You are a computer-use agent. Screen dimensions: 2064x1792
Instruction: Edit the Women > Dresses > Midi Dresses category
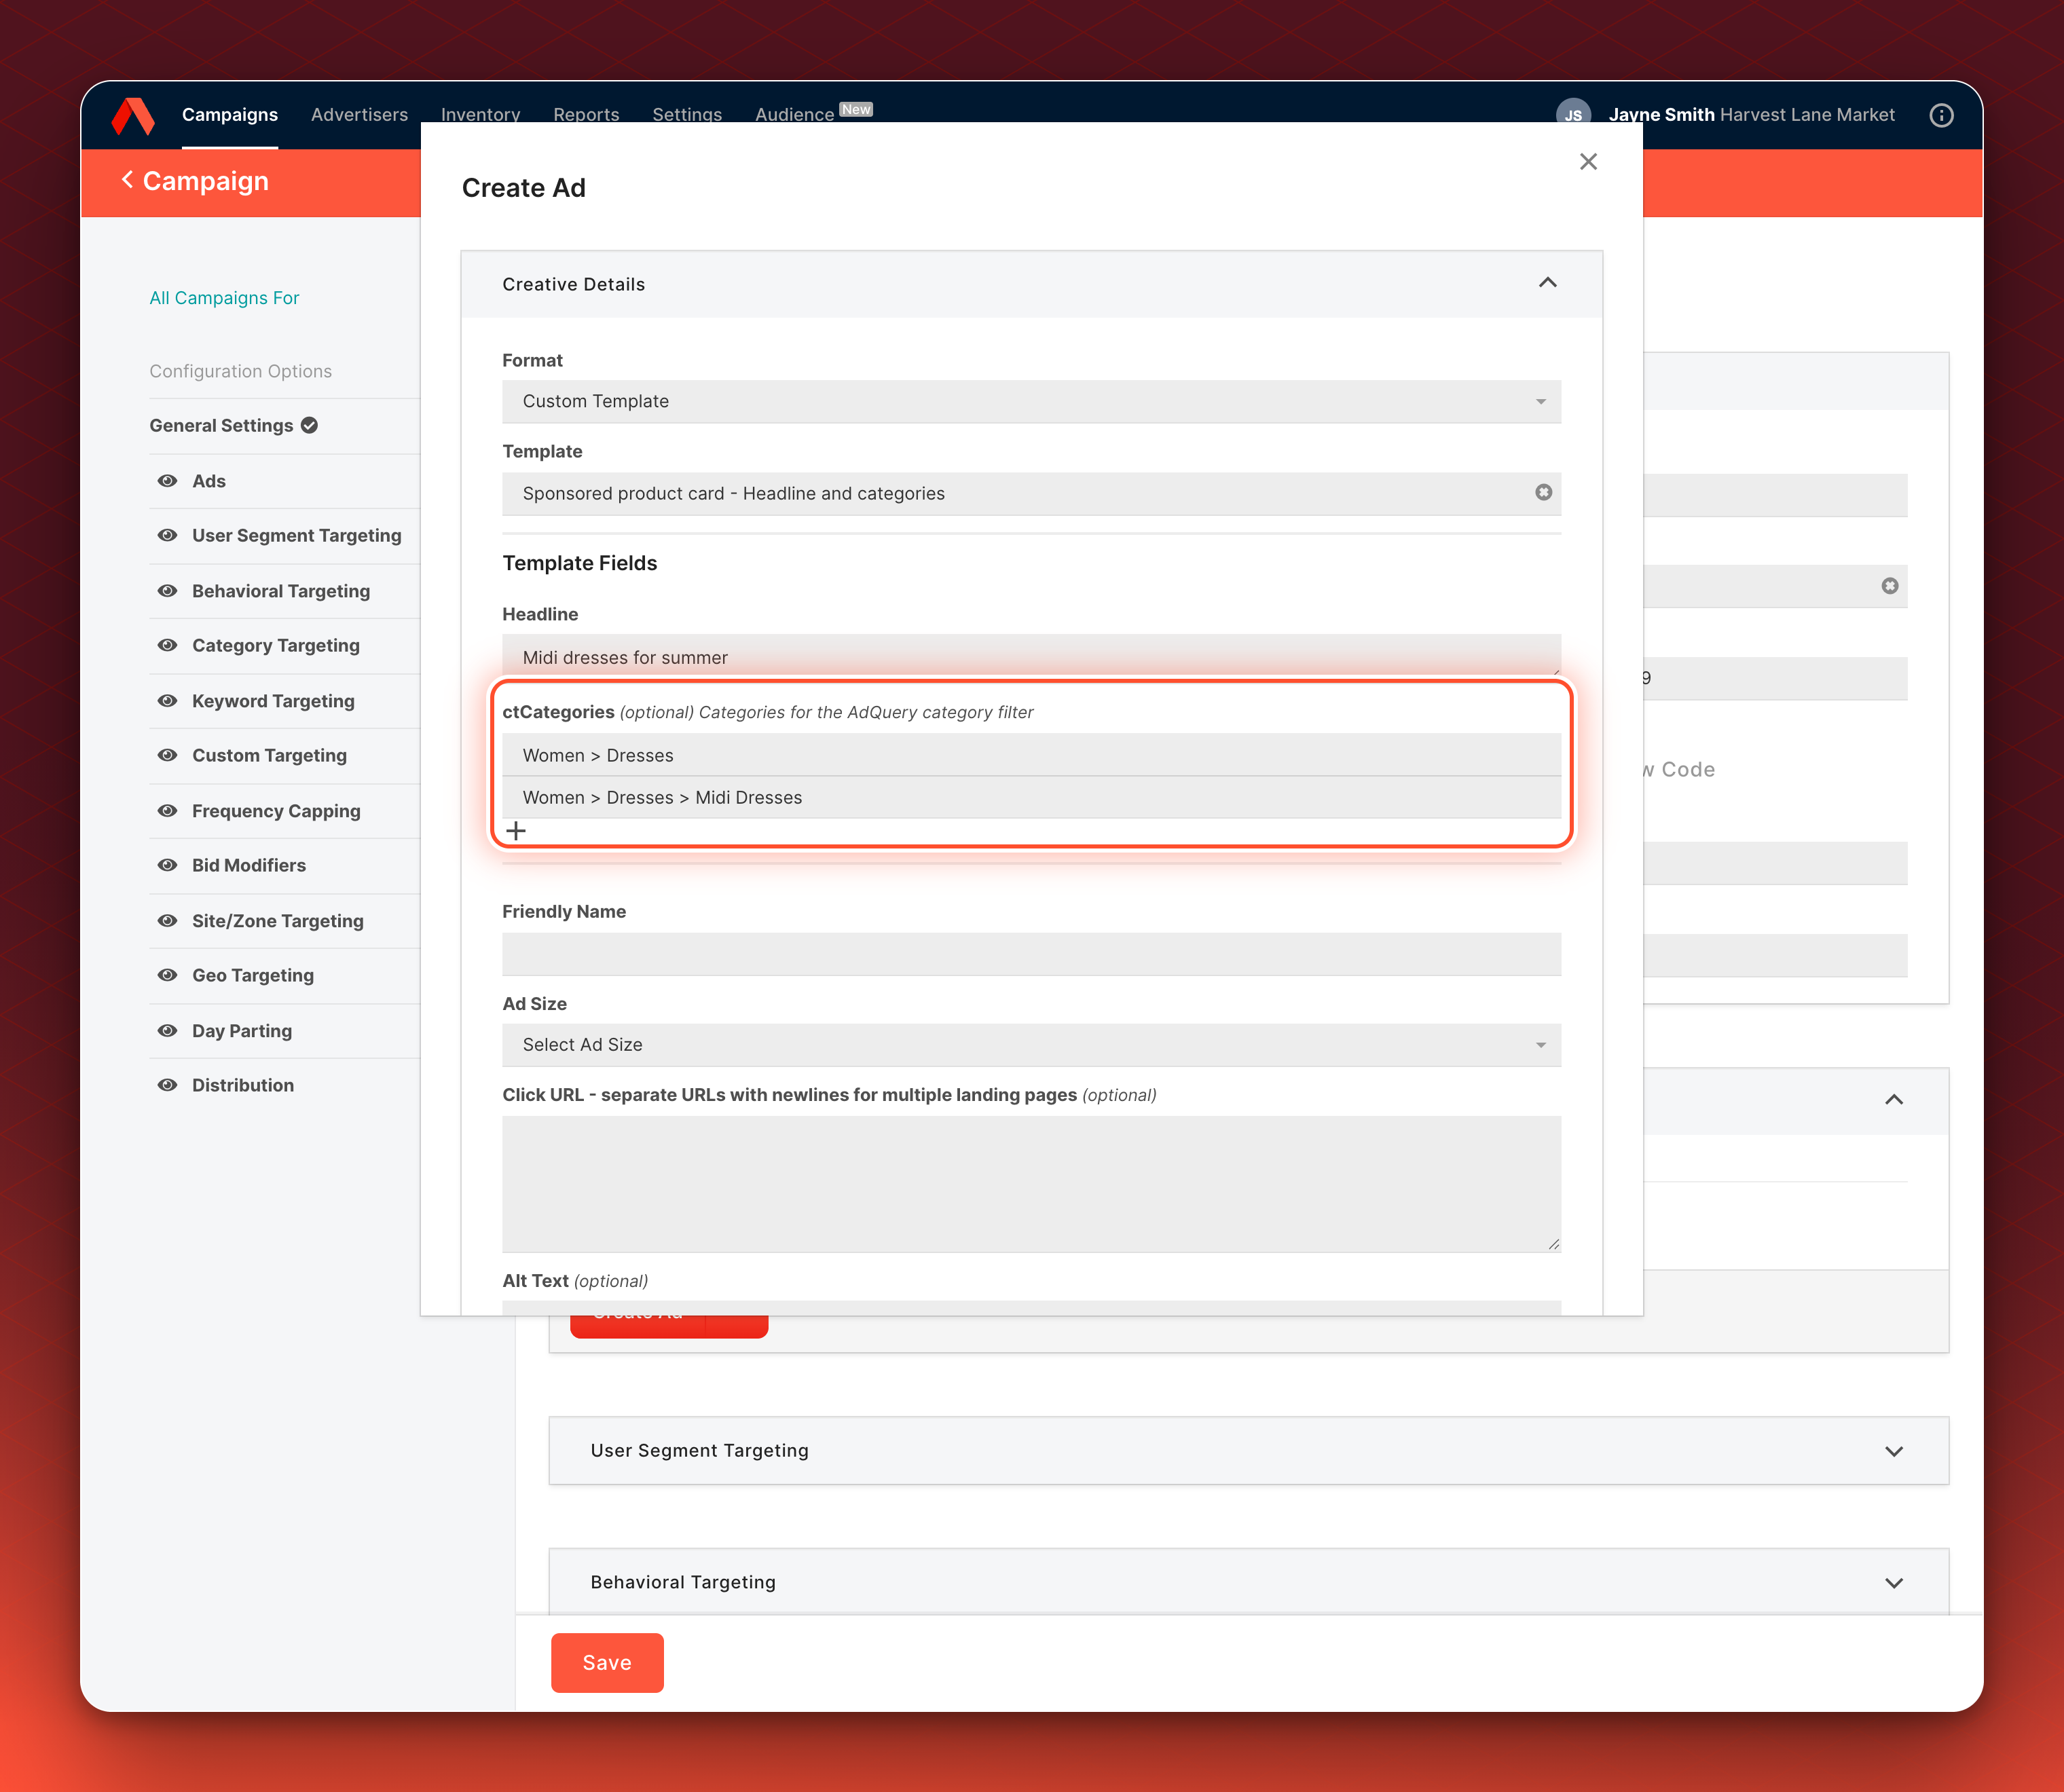(1031, 797)
